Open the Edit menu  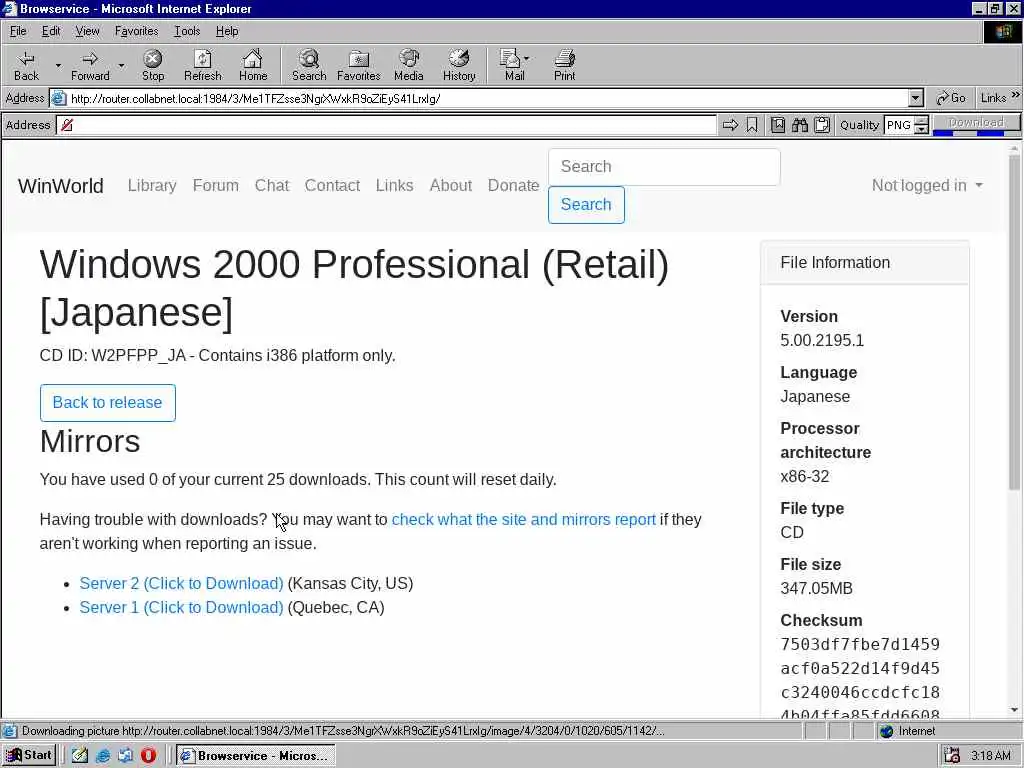(x=51, y=31)
